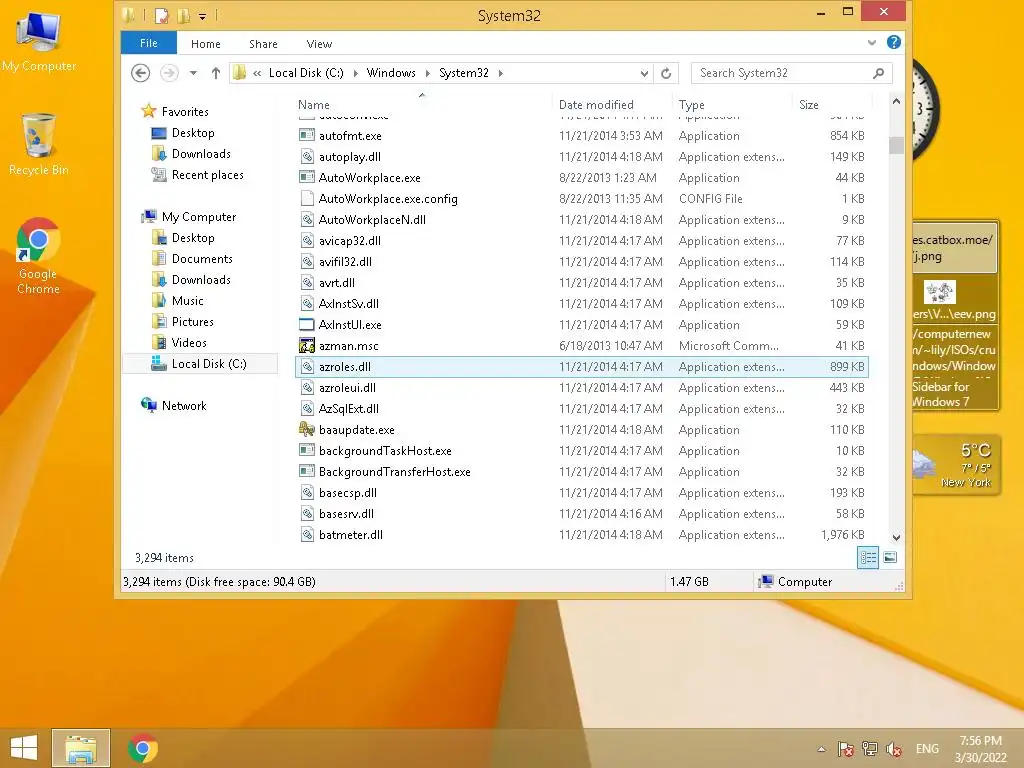Image resolution: width=1024 pixels, height=768 pixels.
Task: Open the volume icon in system tray
Action: pyautogui.click(x=894, y=749)
